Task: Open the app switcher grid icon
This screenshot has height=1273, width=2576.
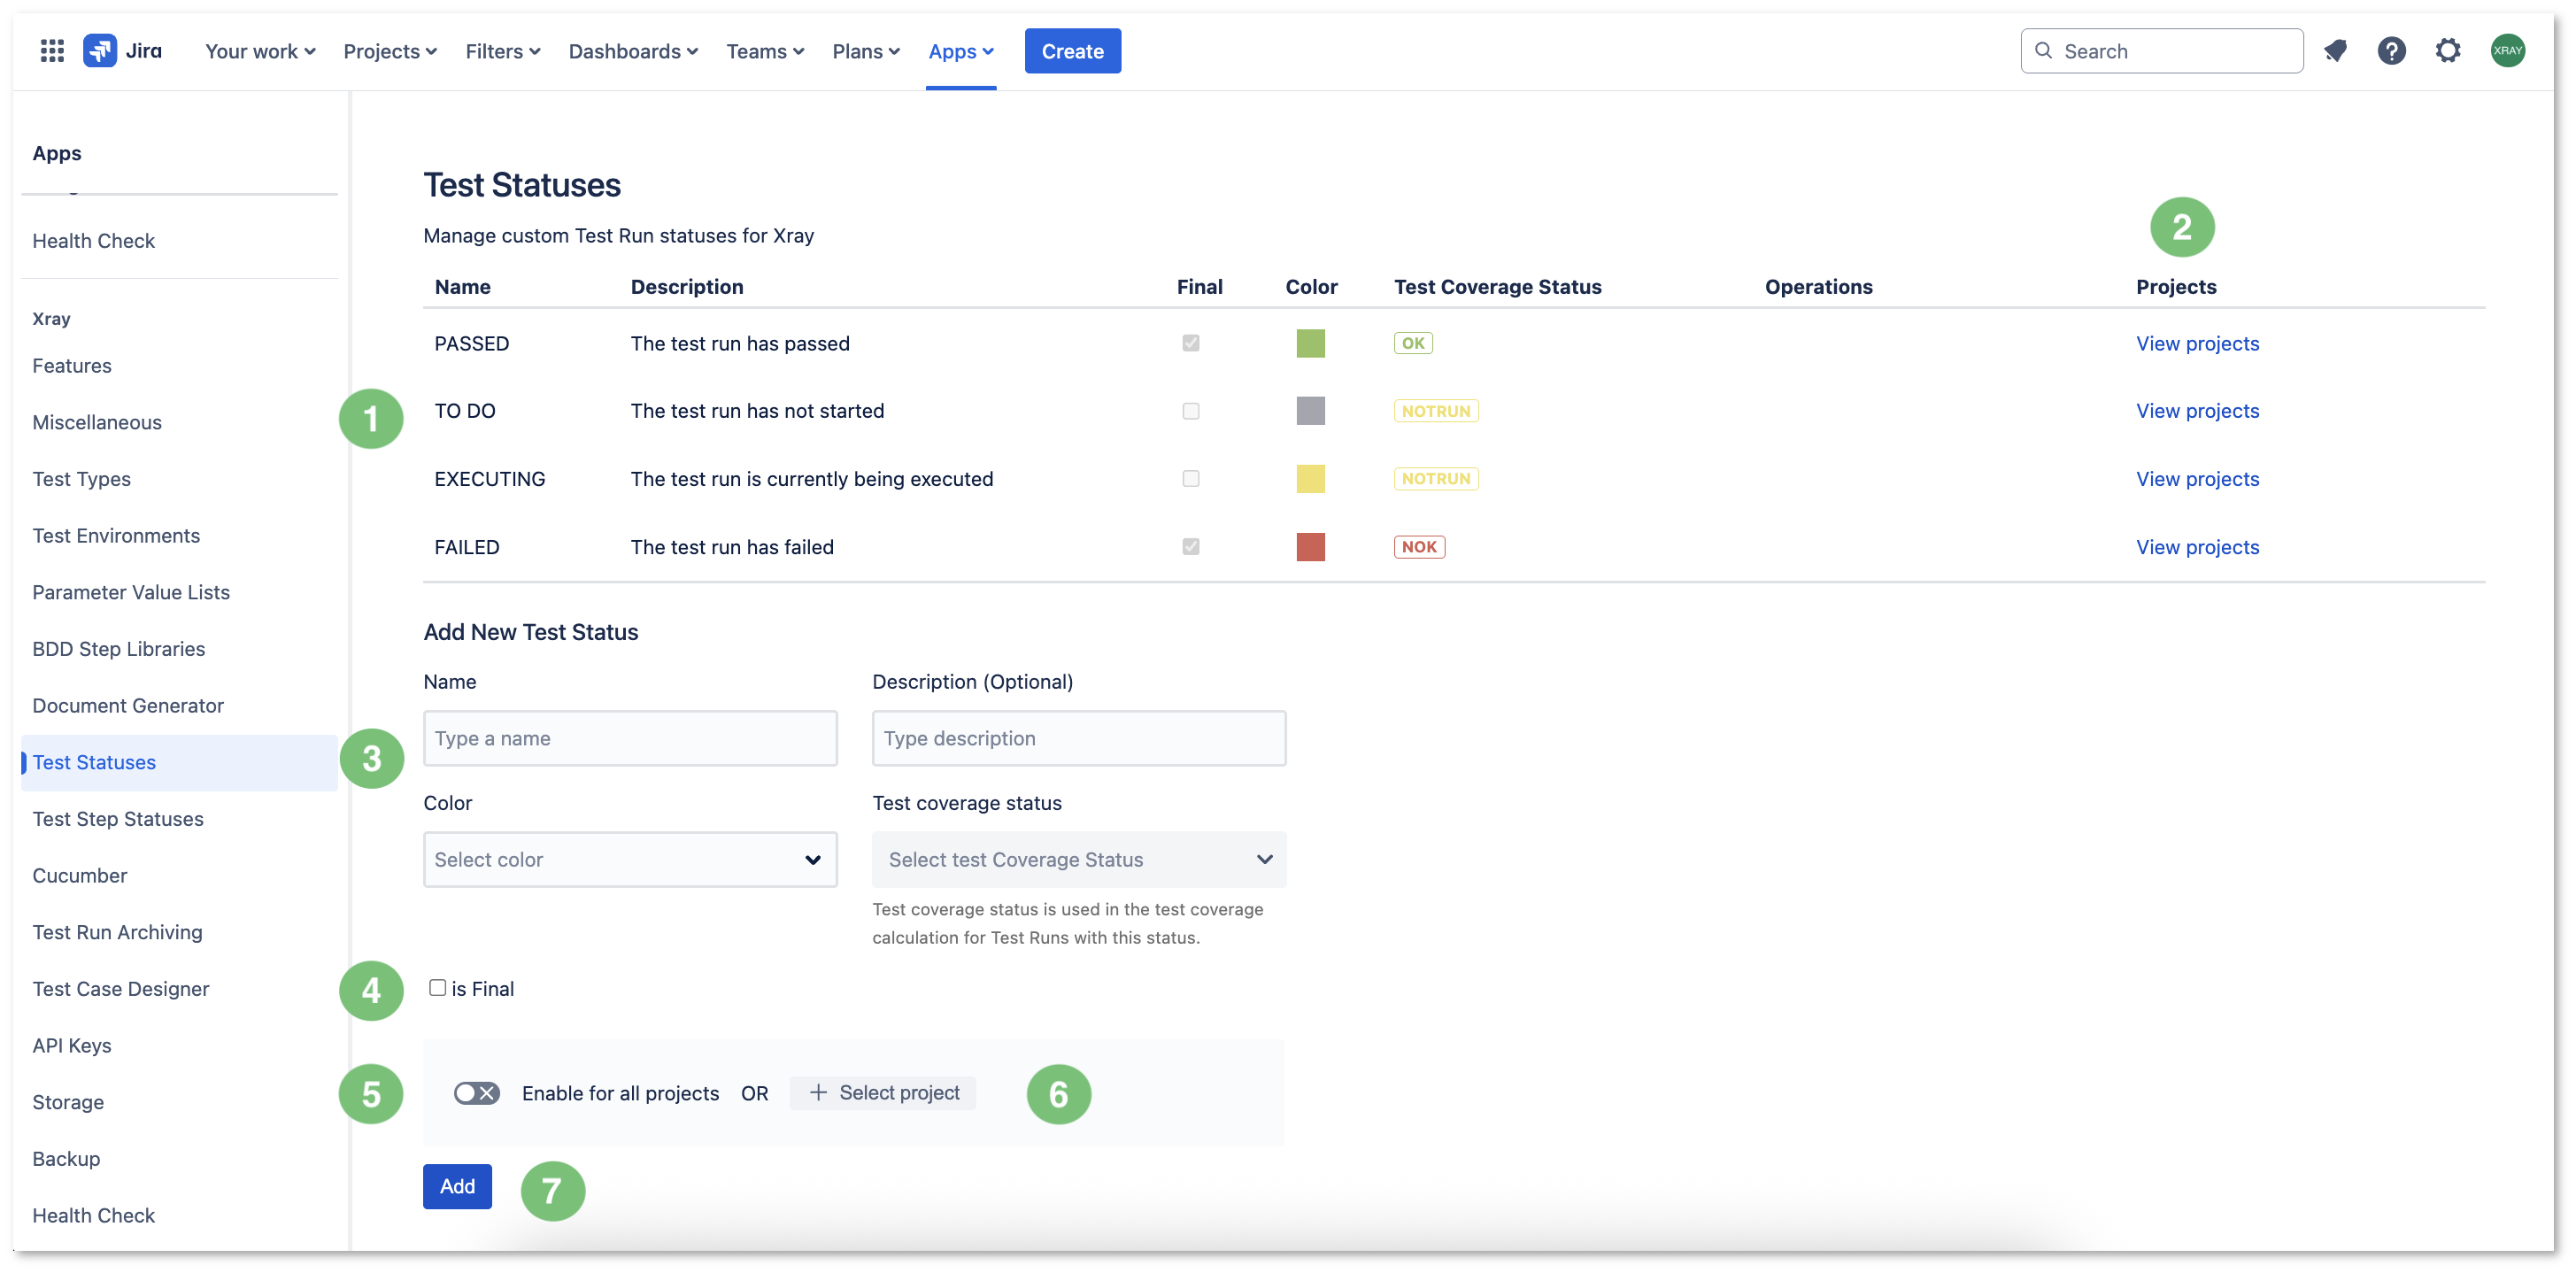Action: pyautogui.click(x=52, y=51)
